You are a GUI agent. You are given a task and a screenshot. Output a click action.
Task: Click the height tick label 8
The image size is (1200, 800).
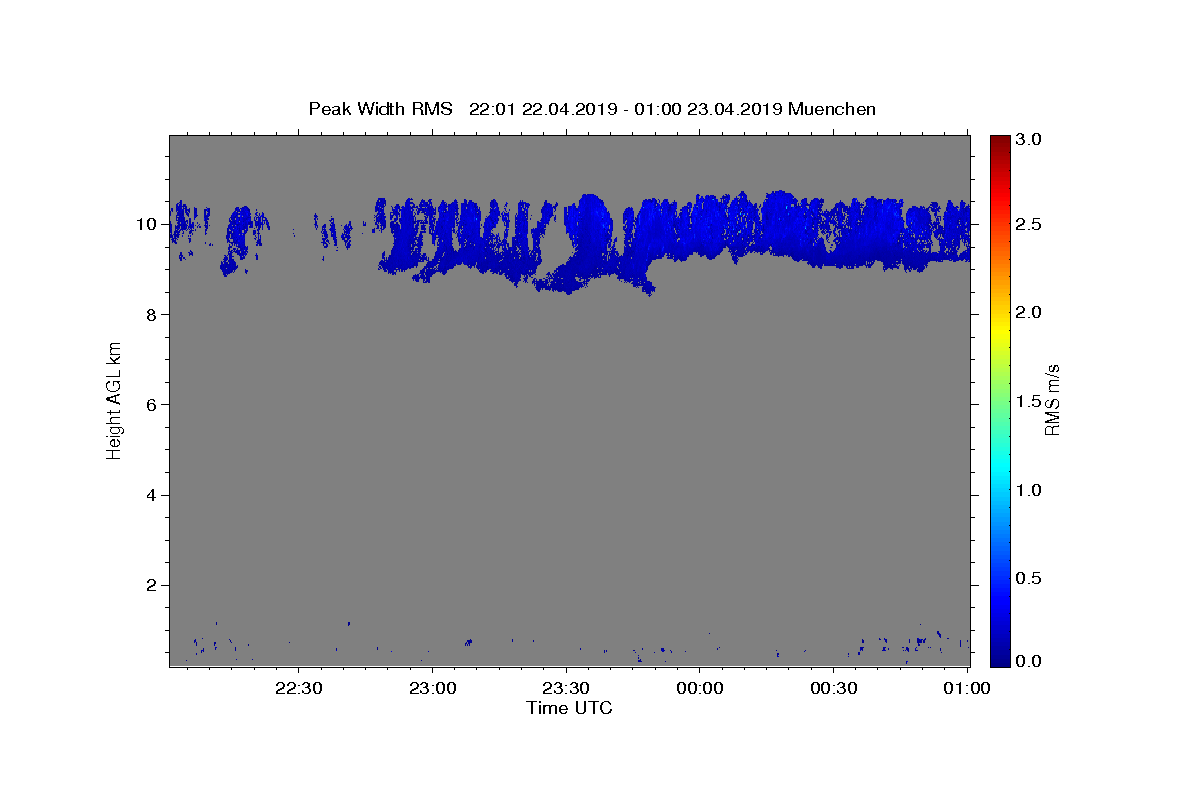152,314
